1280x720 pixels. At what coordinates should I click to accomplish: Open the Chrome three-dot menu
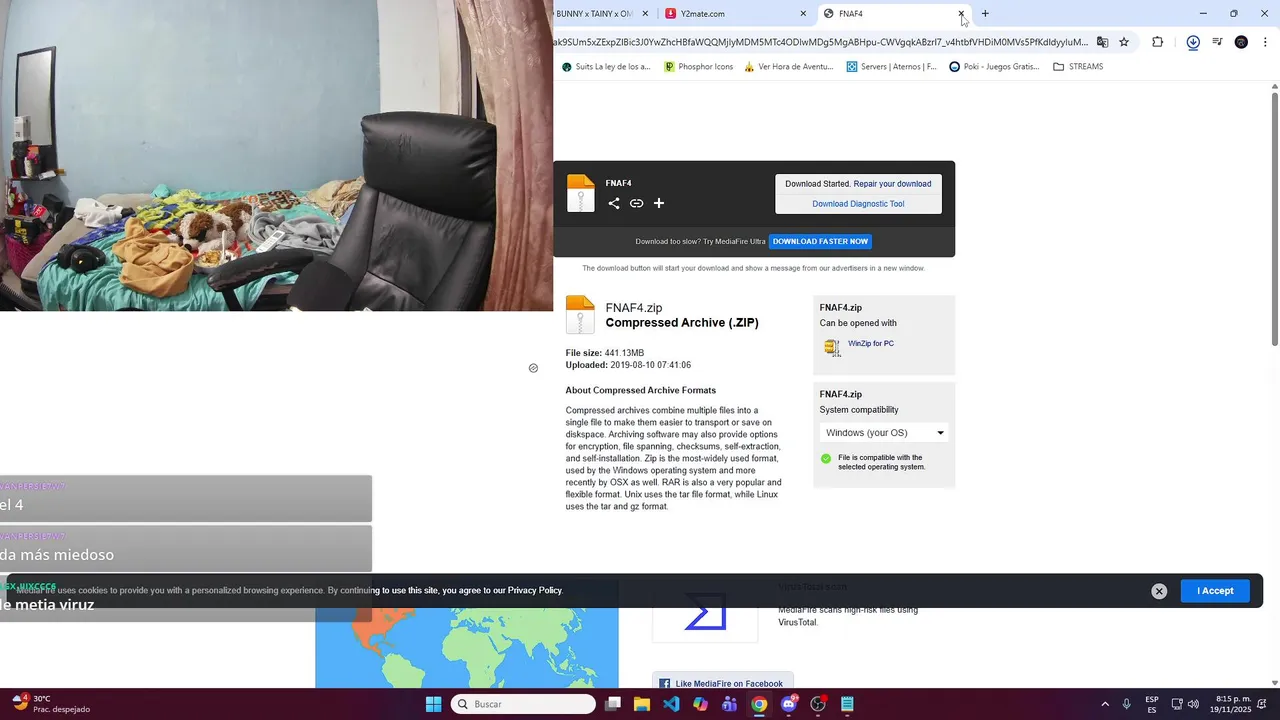pyautogui.click(x=1265, y=42)
